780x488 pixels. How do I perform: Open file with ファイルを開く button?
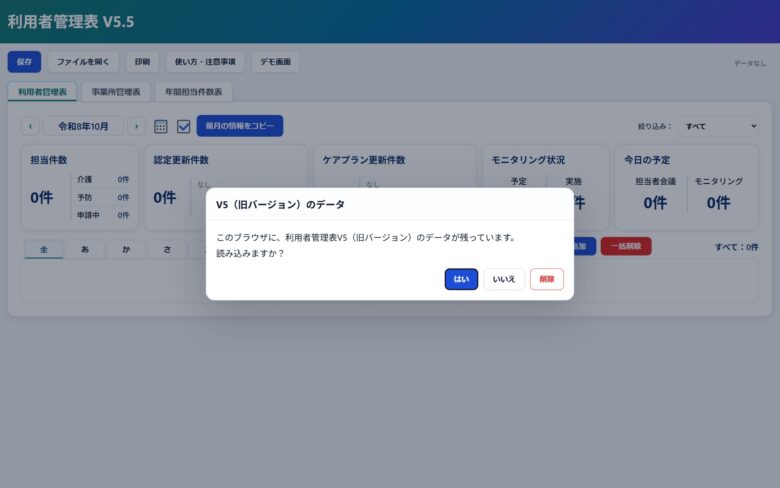[83, 62]
